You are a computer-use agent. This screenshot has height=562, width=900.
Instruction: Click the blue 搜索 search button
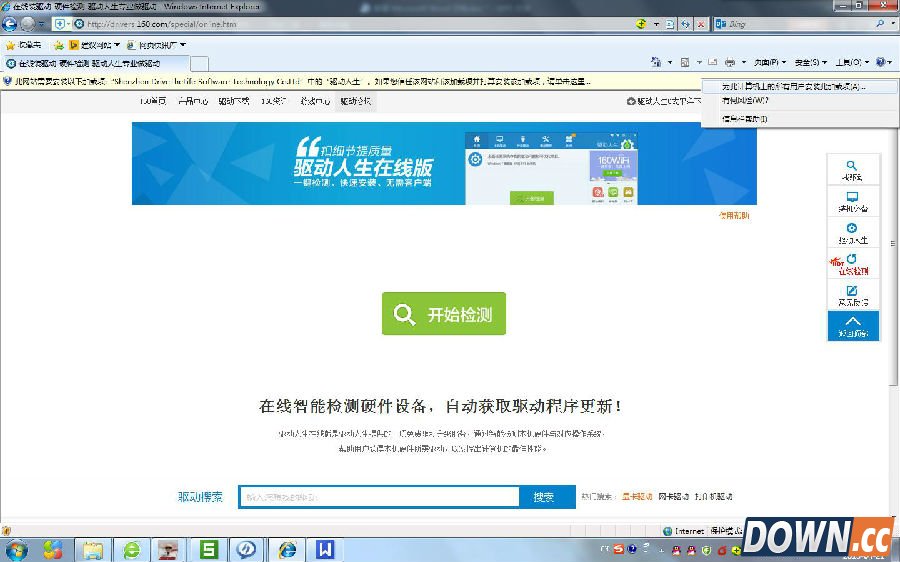tap(547, 497)
